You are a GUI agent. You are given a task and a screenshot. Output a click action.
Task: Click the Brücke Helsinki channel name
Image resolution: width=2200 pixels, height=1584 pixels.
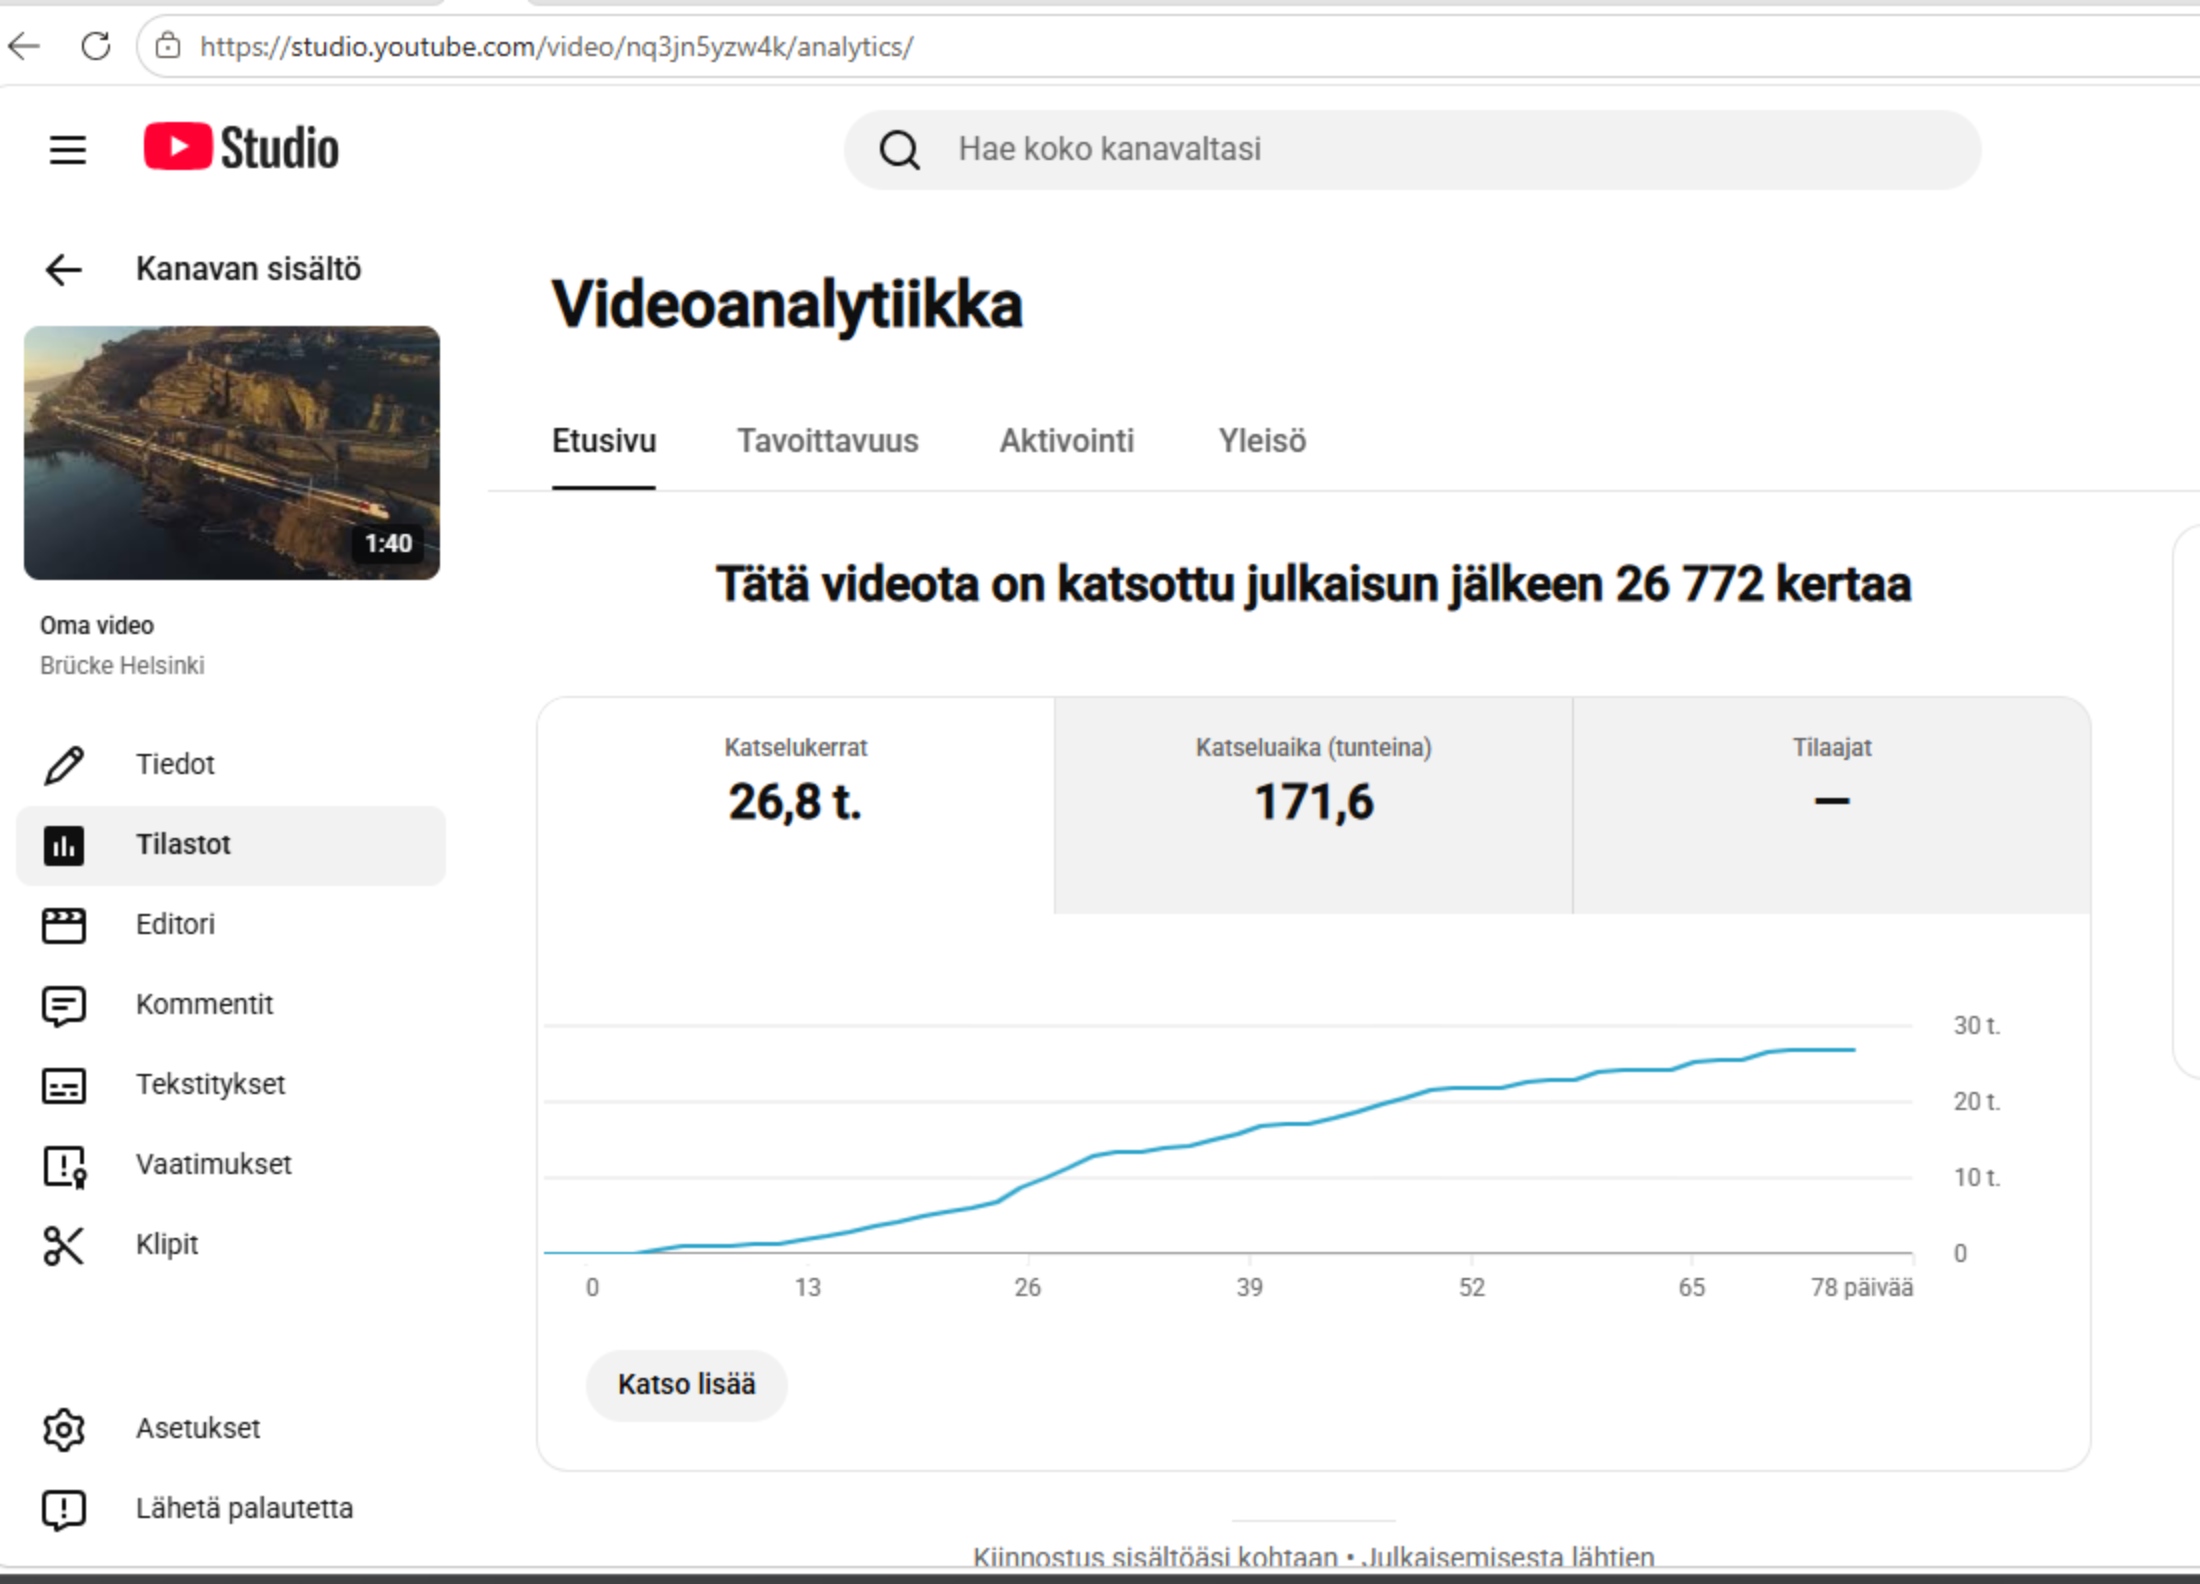point(122,666)
